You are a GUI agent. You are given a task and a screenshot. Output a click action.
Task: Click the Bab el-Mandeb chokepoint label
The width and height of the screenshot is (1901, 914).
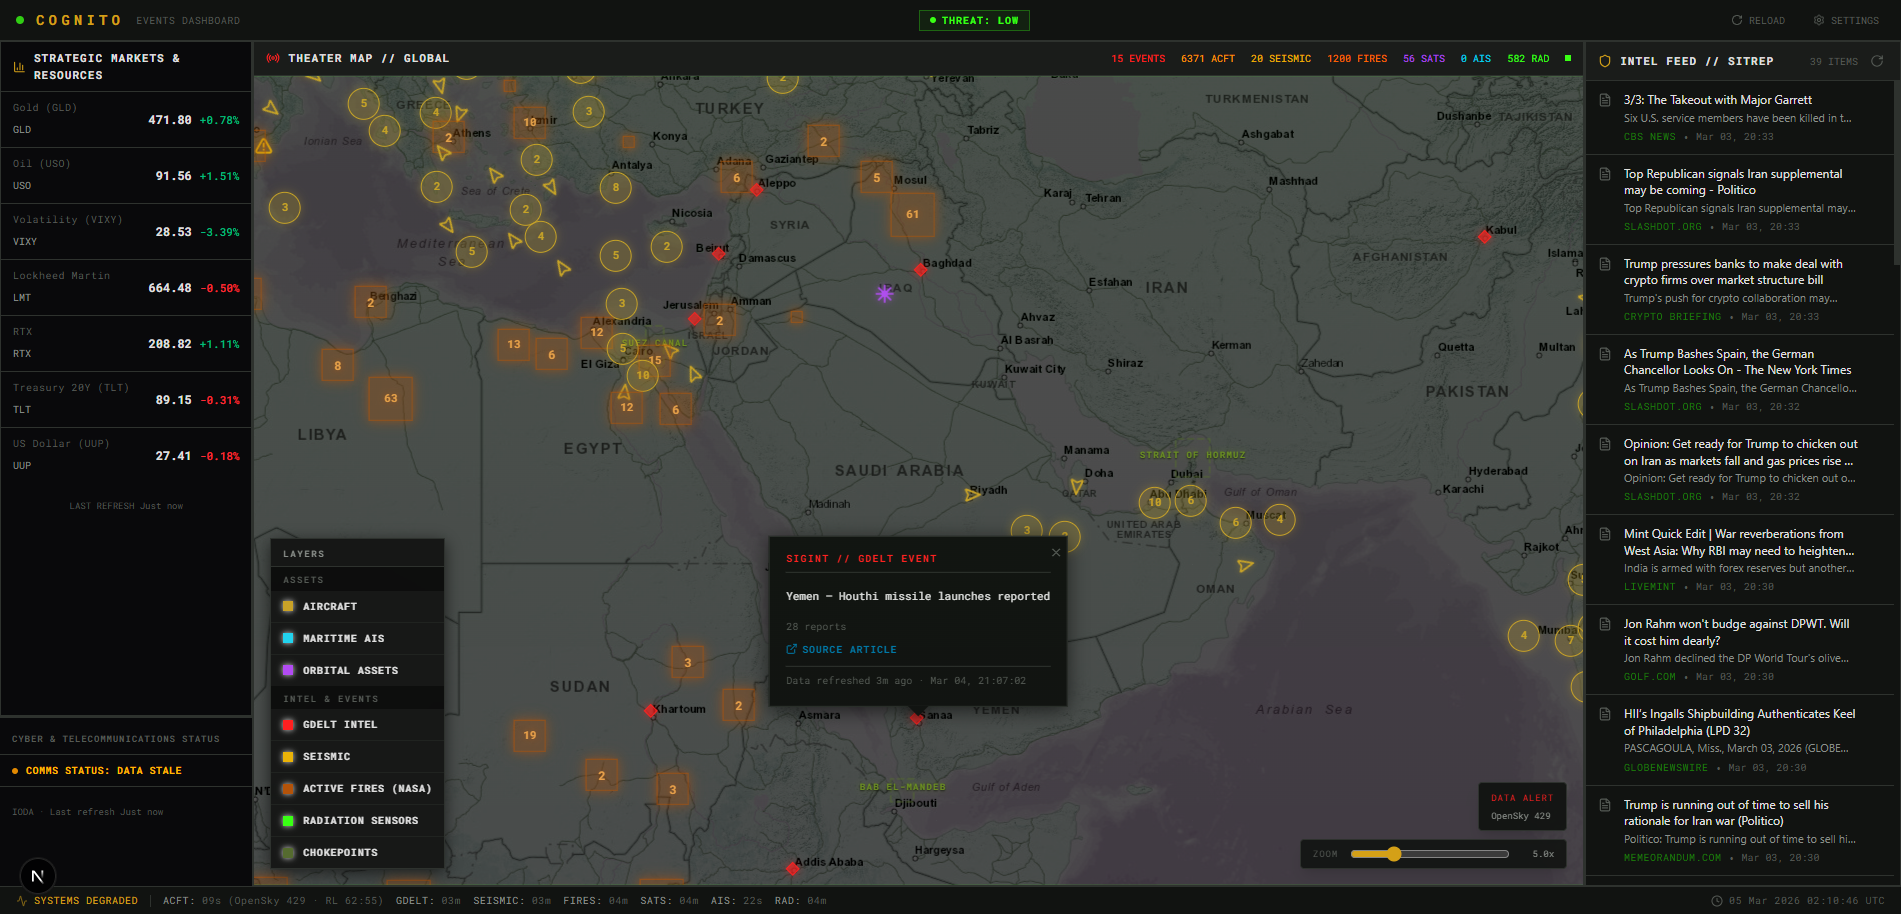tap(902, 787)
